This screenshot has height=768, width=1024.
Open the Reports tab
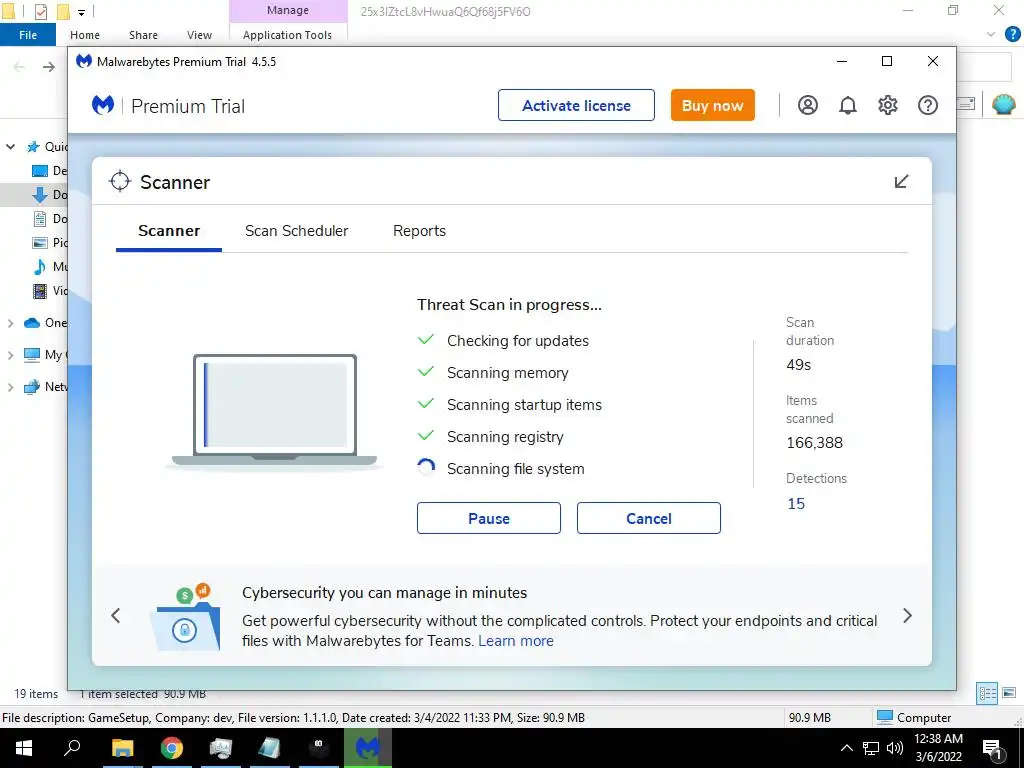419,231
